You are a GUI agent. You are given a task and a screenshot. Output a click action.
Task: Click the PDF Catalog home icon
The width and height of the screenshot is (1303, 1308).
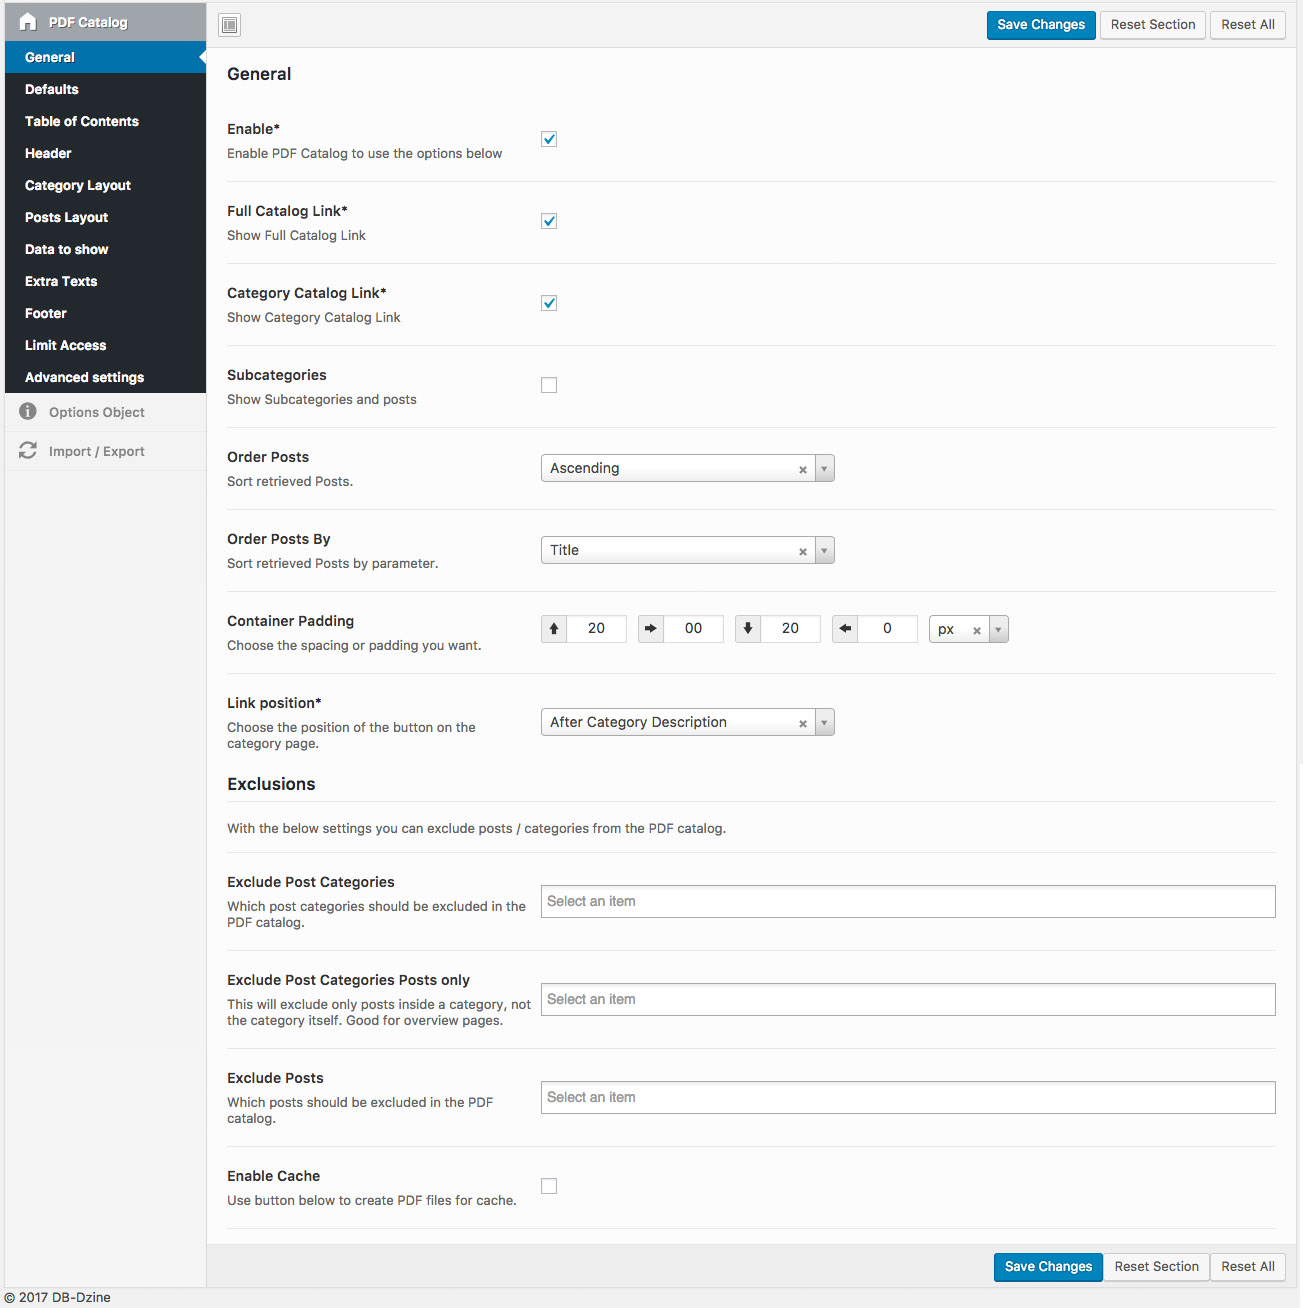[x=28, y=22]
